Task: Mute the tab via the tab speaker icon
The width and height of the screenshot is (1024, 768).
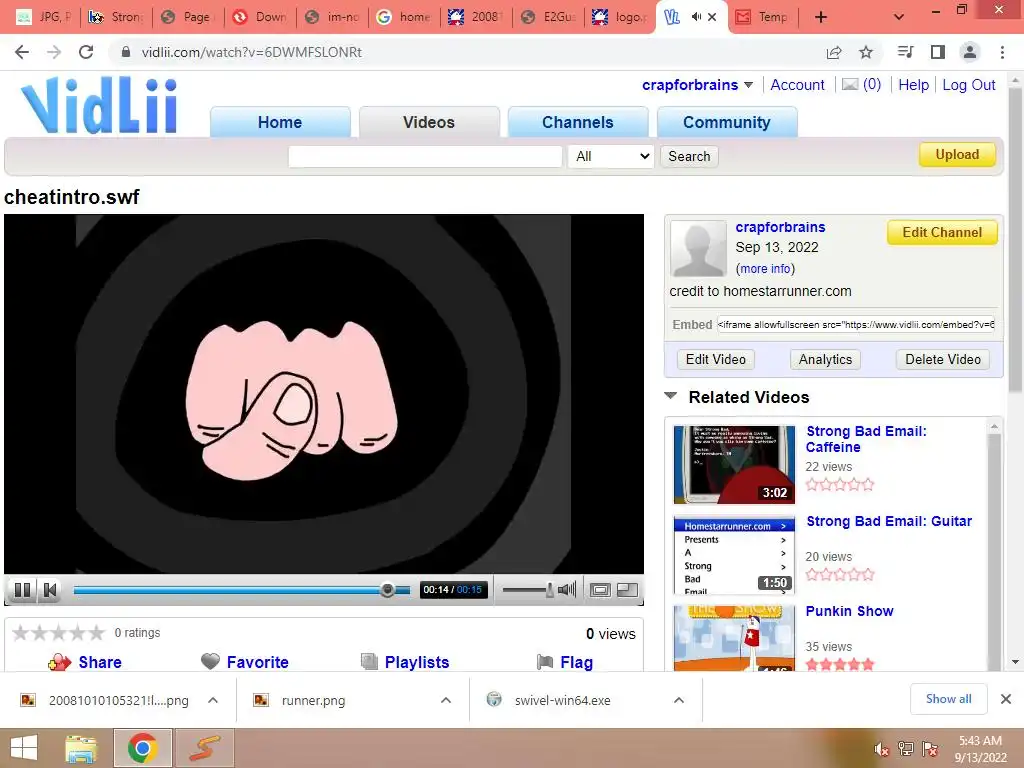Action: [696, 17]
